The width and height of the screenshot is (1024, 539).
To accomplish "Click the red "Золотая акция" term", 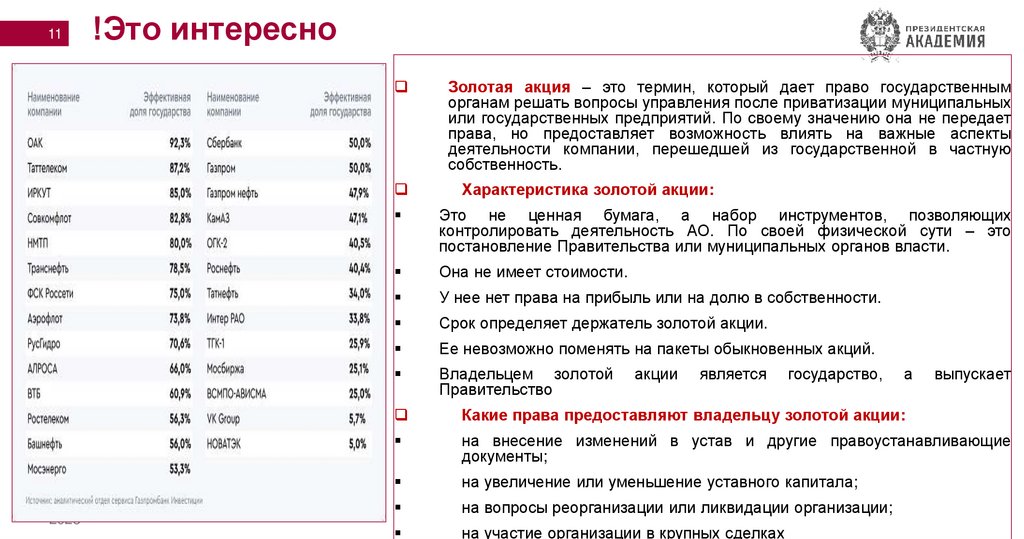I will (509, 87).
